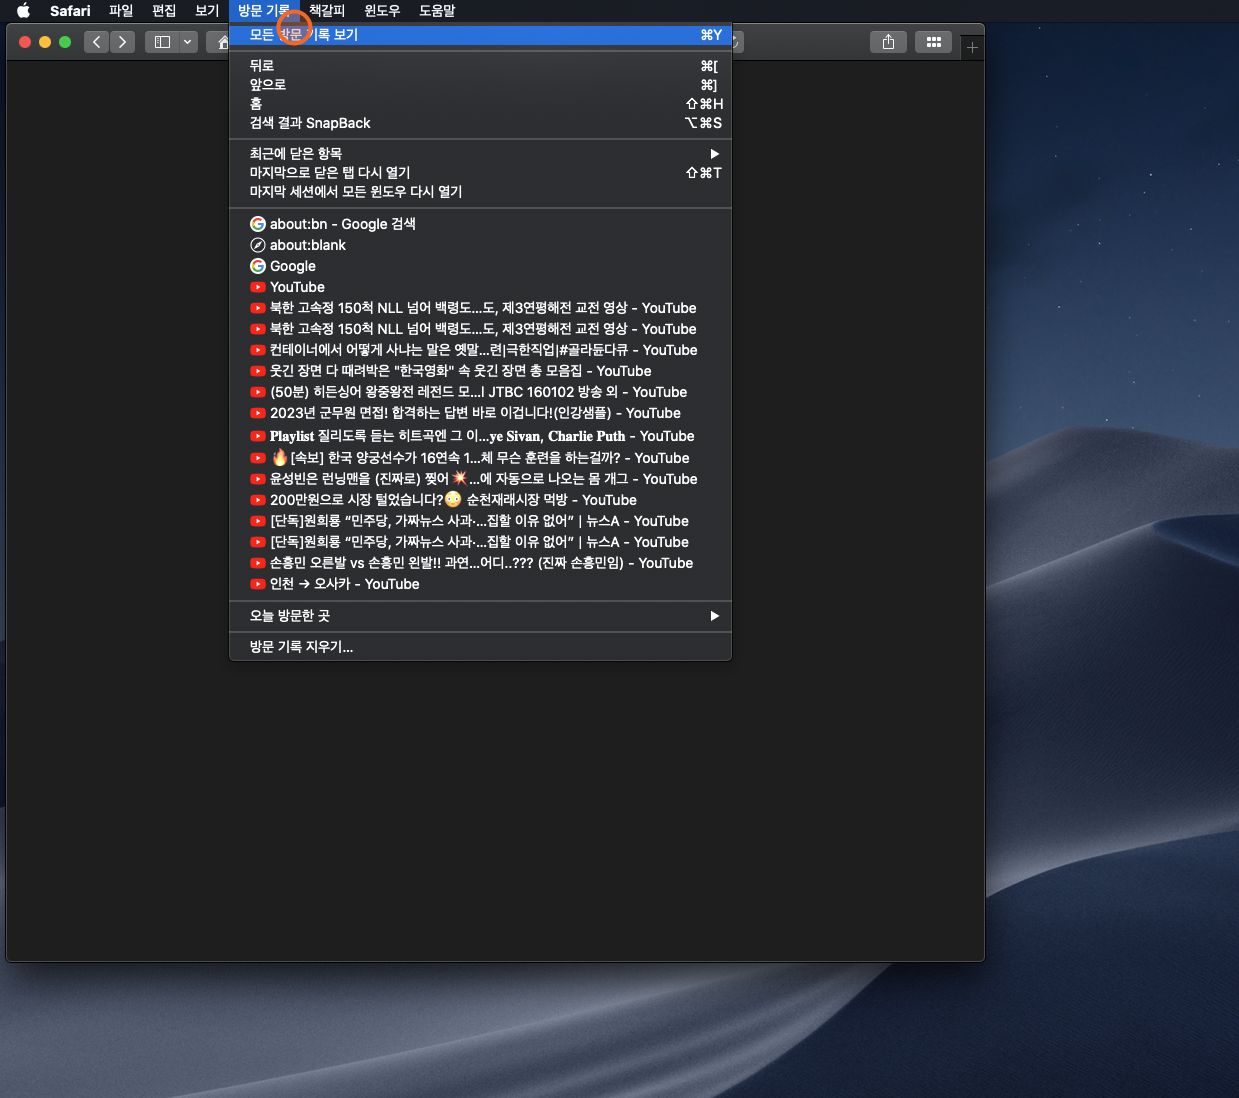Open the 보기 menu
Image resolution: width=1239 pixels, height=1098 pixels.
pyautogui.click(x=207, y=11)
